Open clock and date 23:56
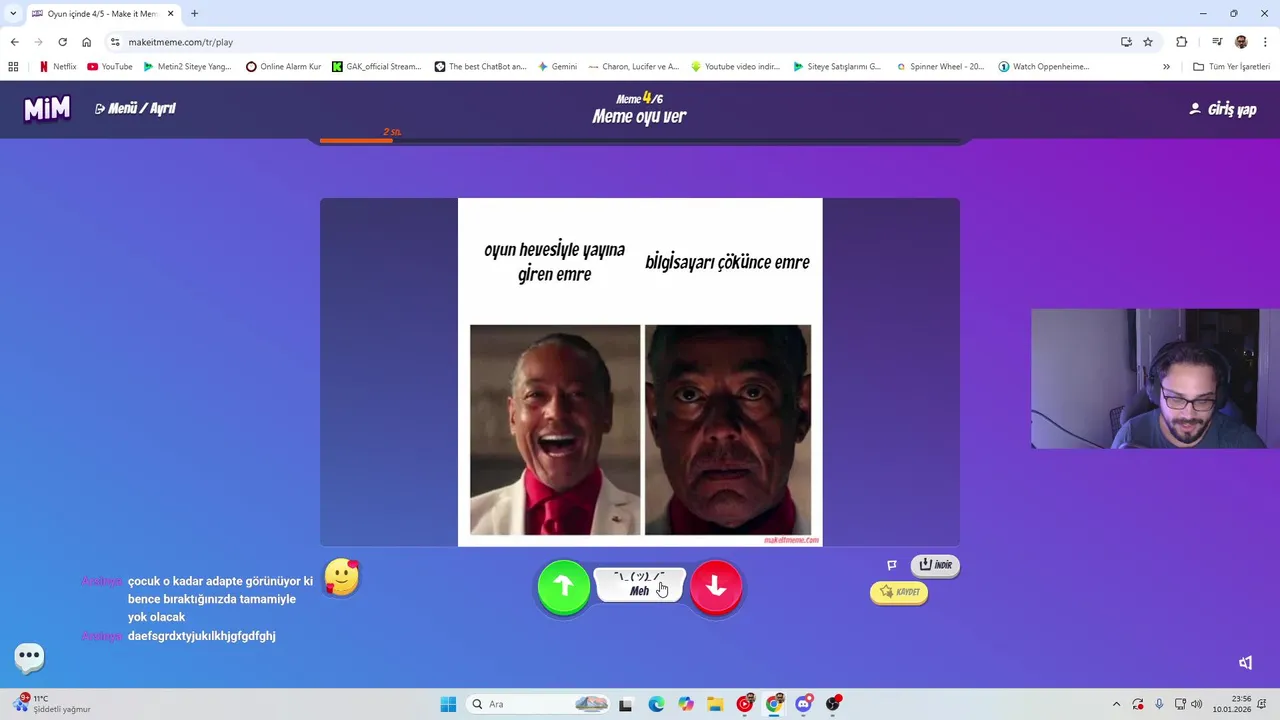 coord(1232,704)
